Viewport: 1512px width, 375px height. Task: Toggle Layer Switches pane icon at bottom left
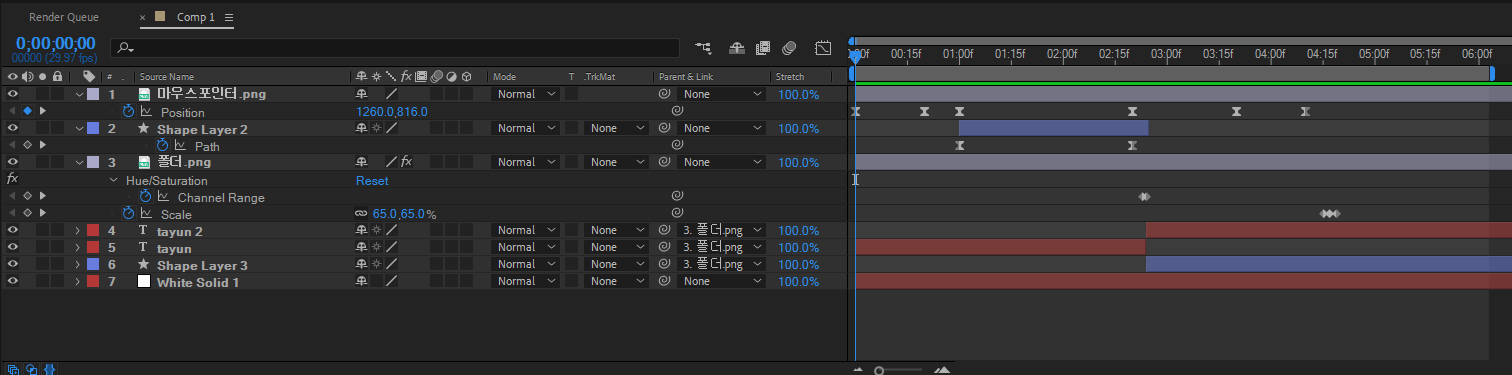click(x=13, y=368)
